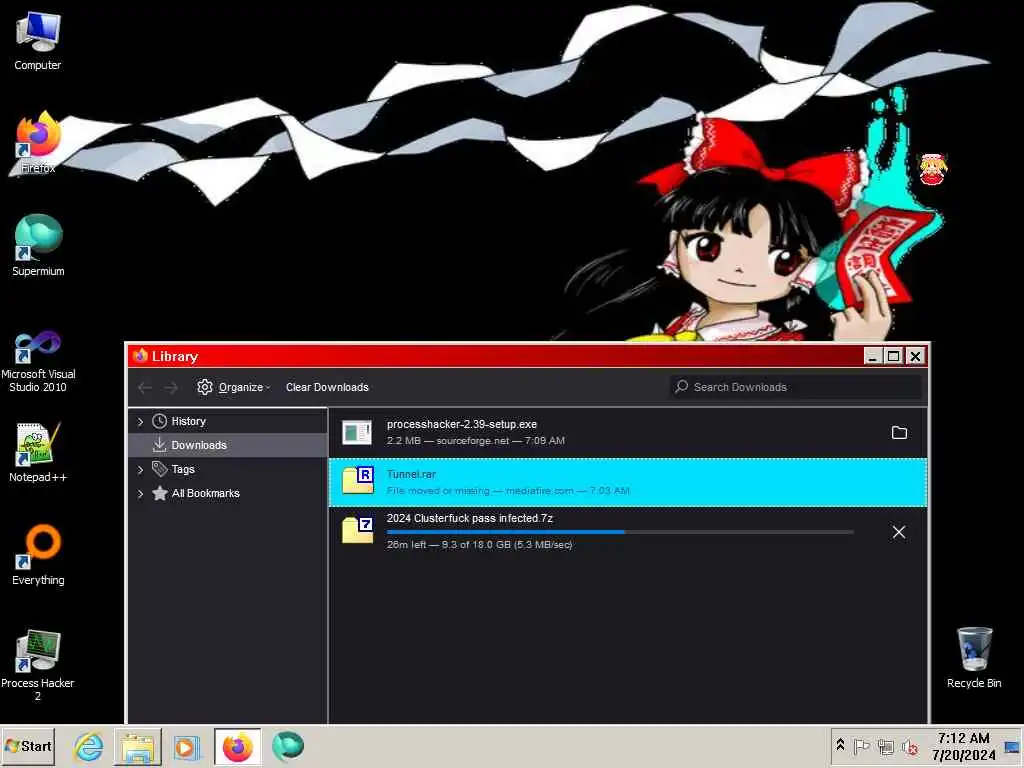Viewport: 1024px width, 768px height.
Task: Select Tags in the Library sidebar
Action: click(183, 469)
